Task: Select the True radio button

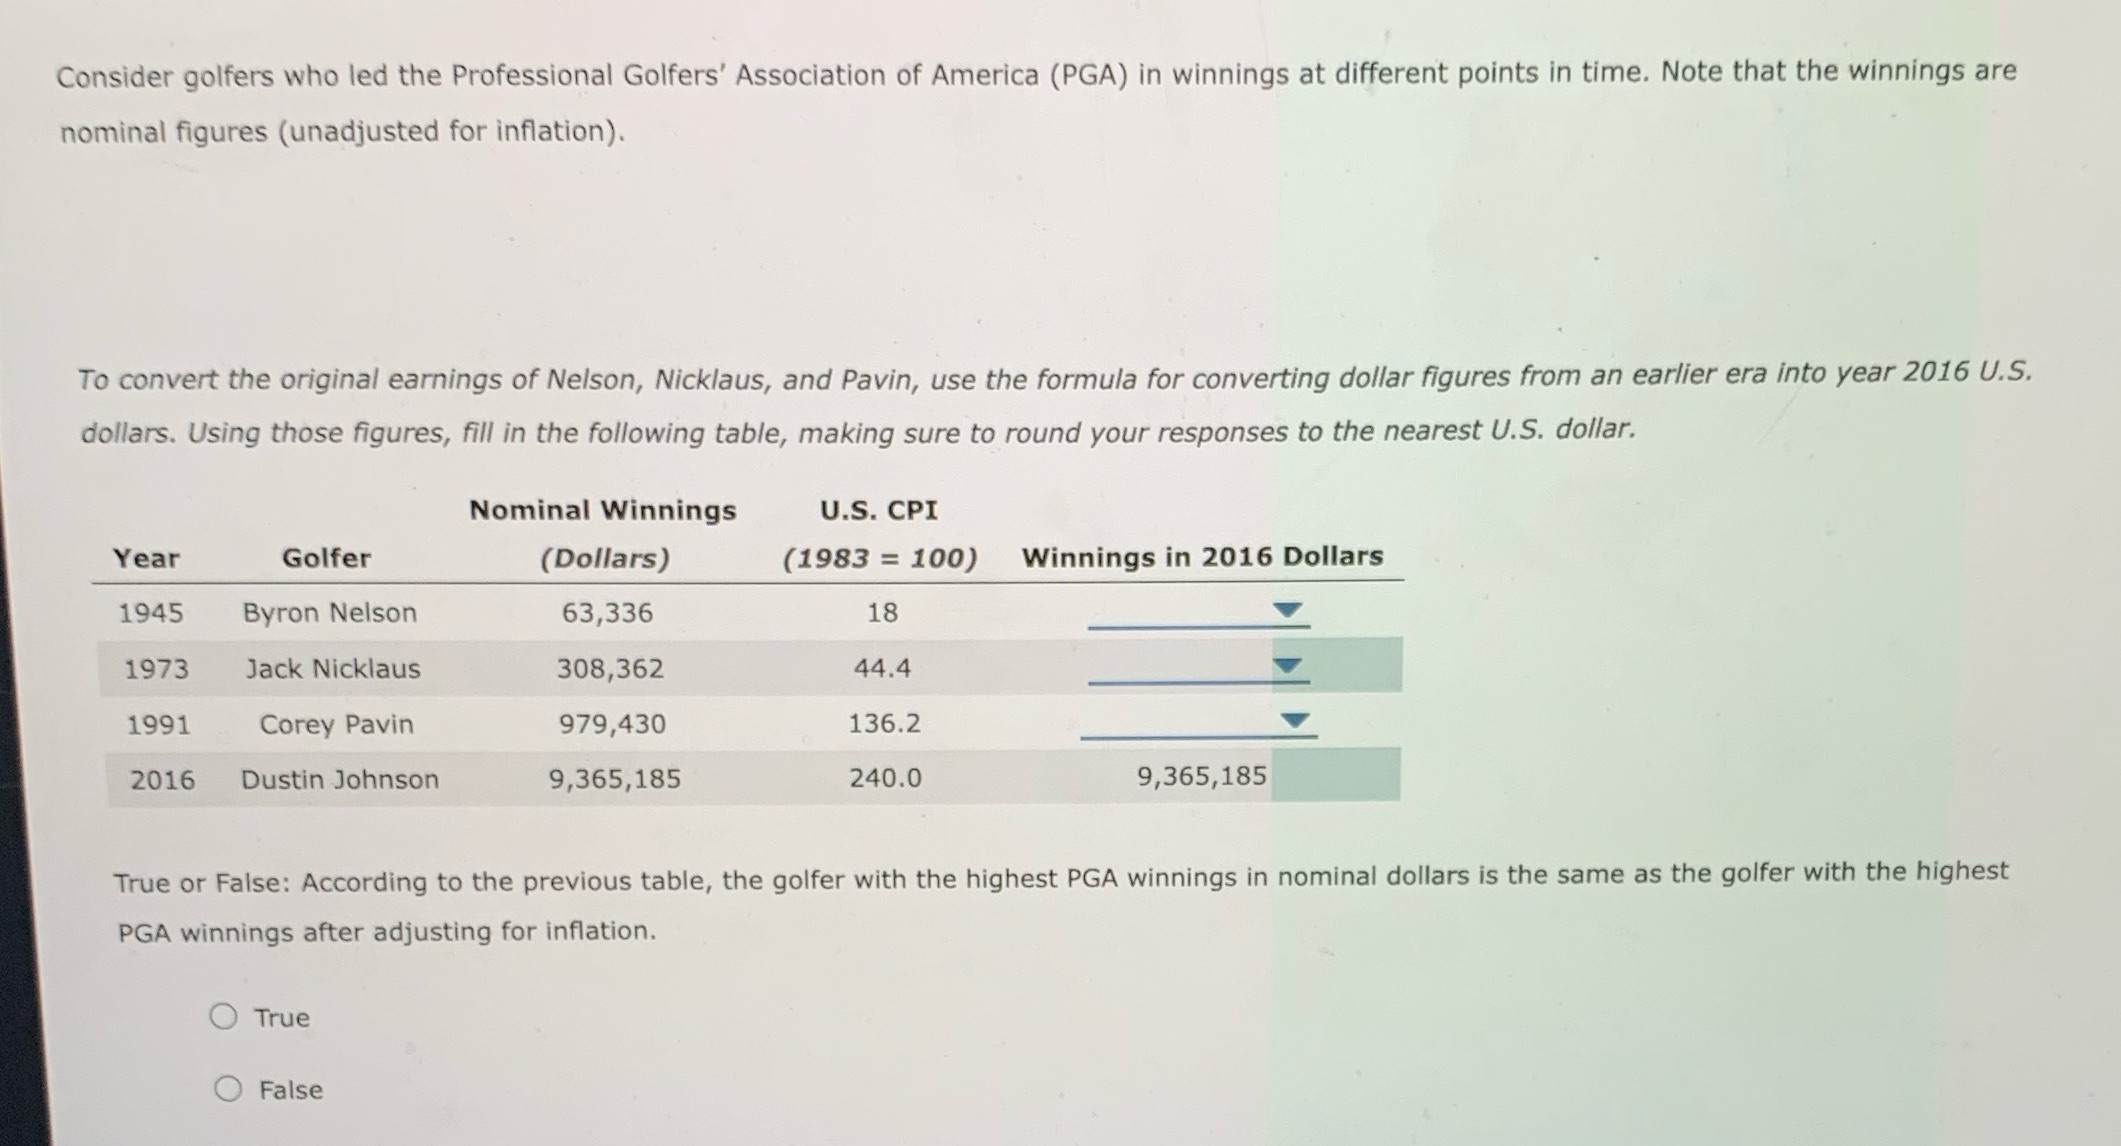Action: 224,1017
